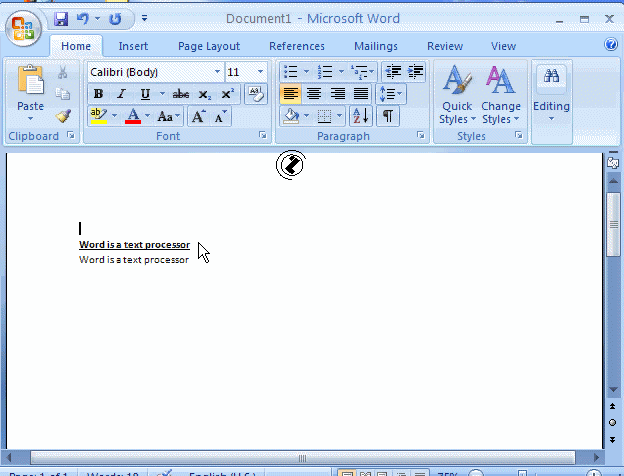Screen dimensions: 624x476
Task: Expand the font name dropdown
Action: [217, 72]
